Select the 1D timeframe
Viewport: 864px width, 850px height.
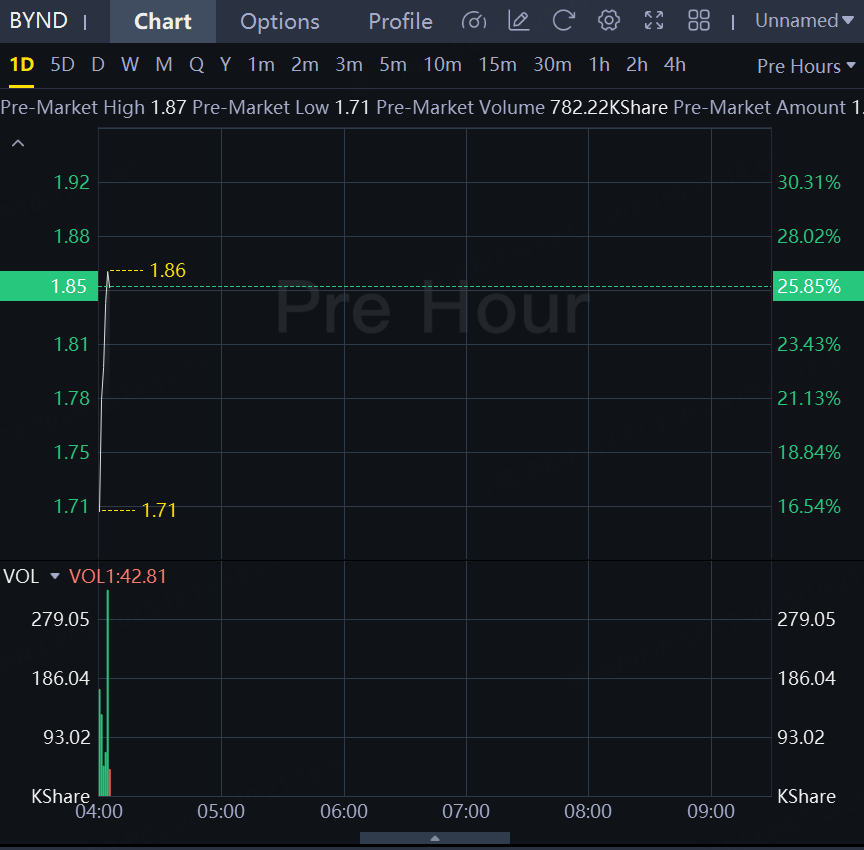click(21, 65)
